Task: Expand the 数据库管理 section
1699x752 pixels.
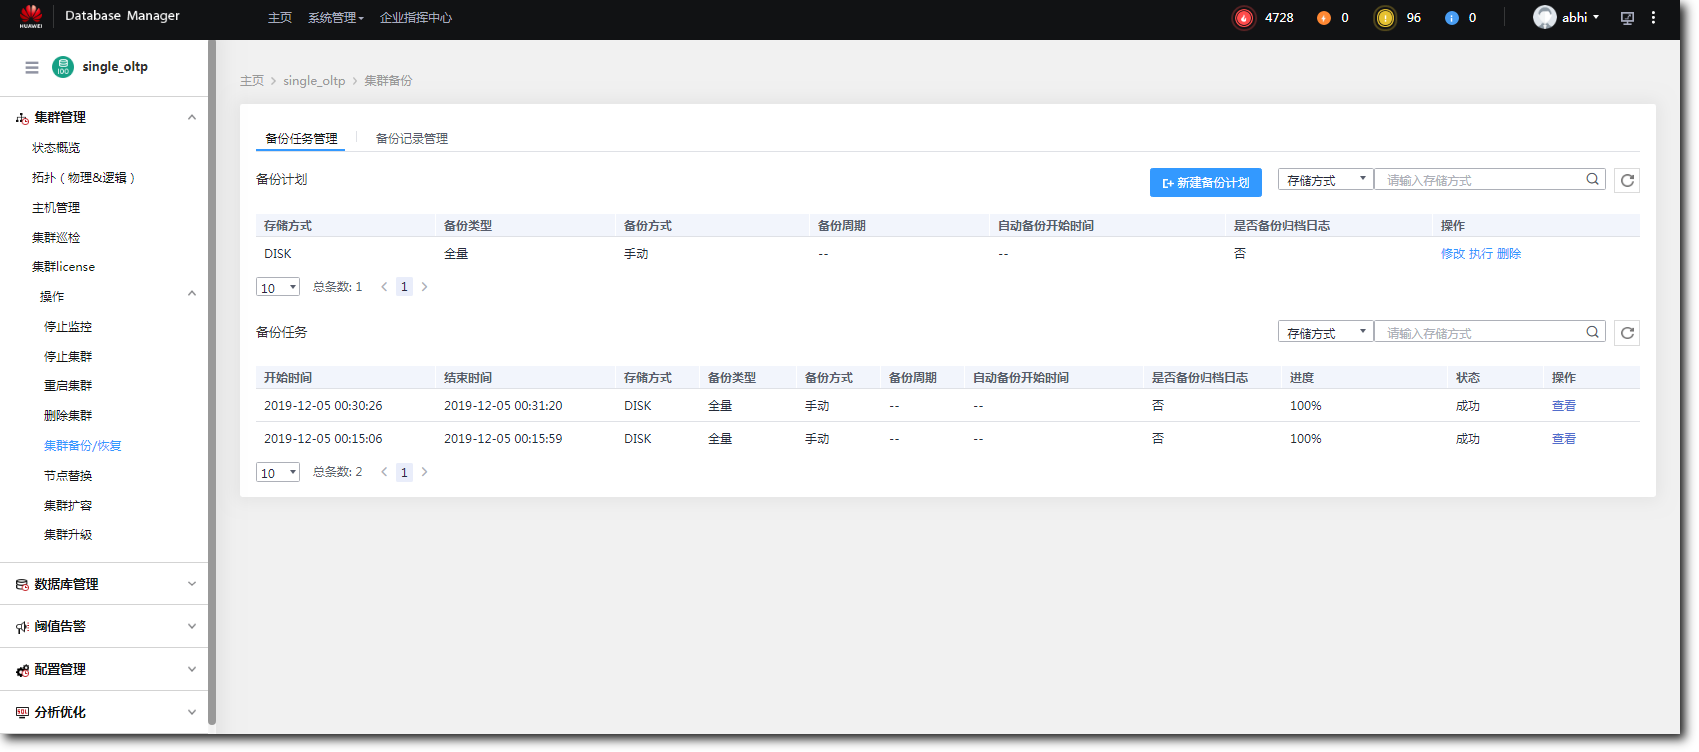Action: pos(192,584)
